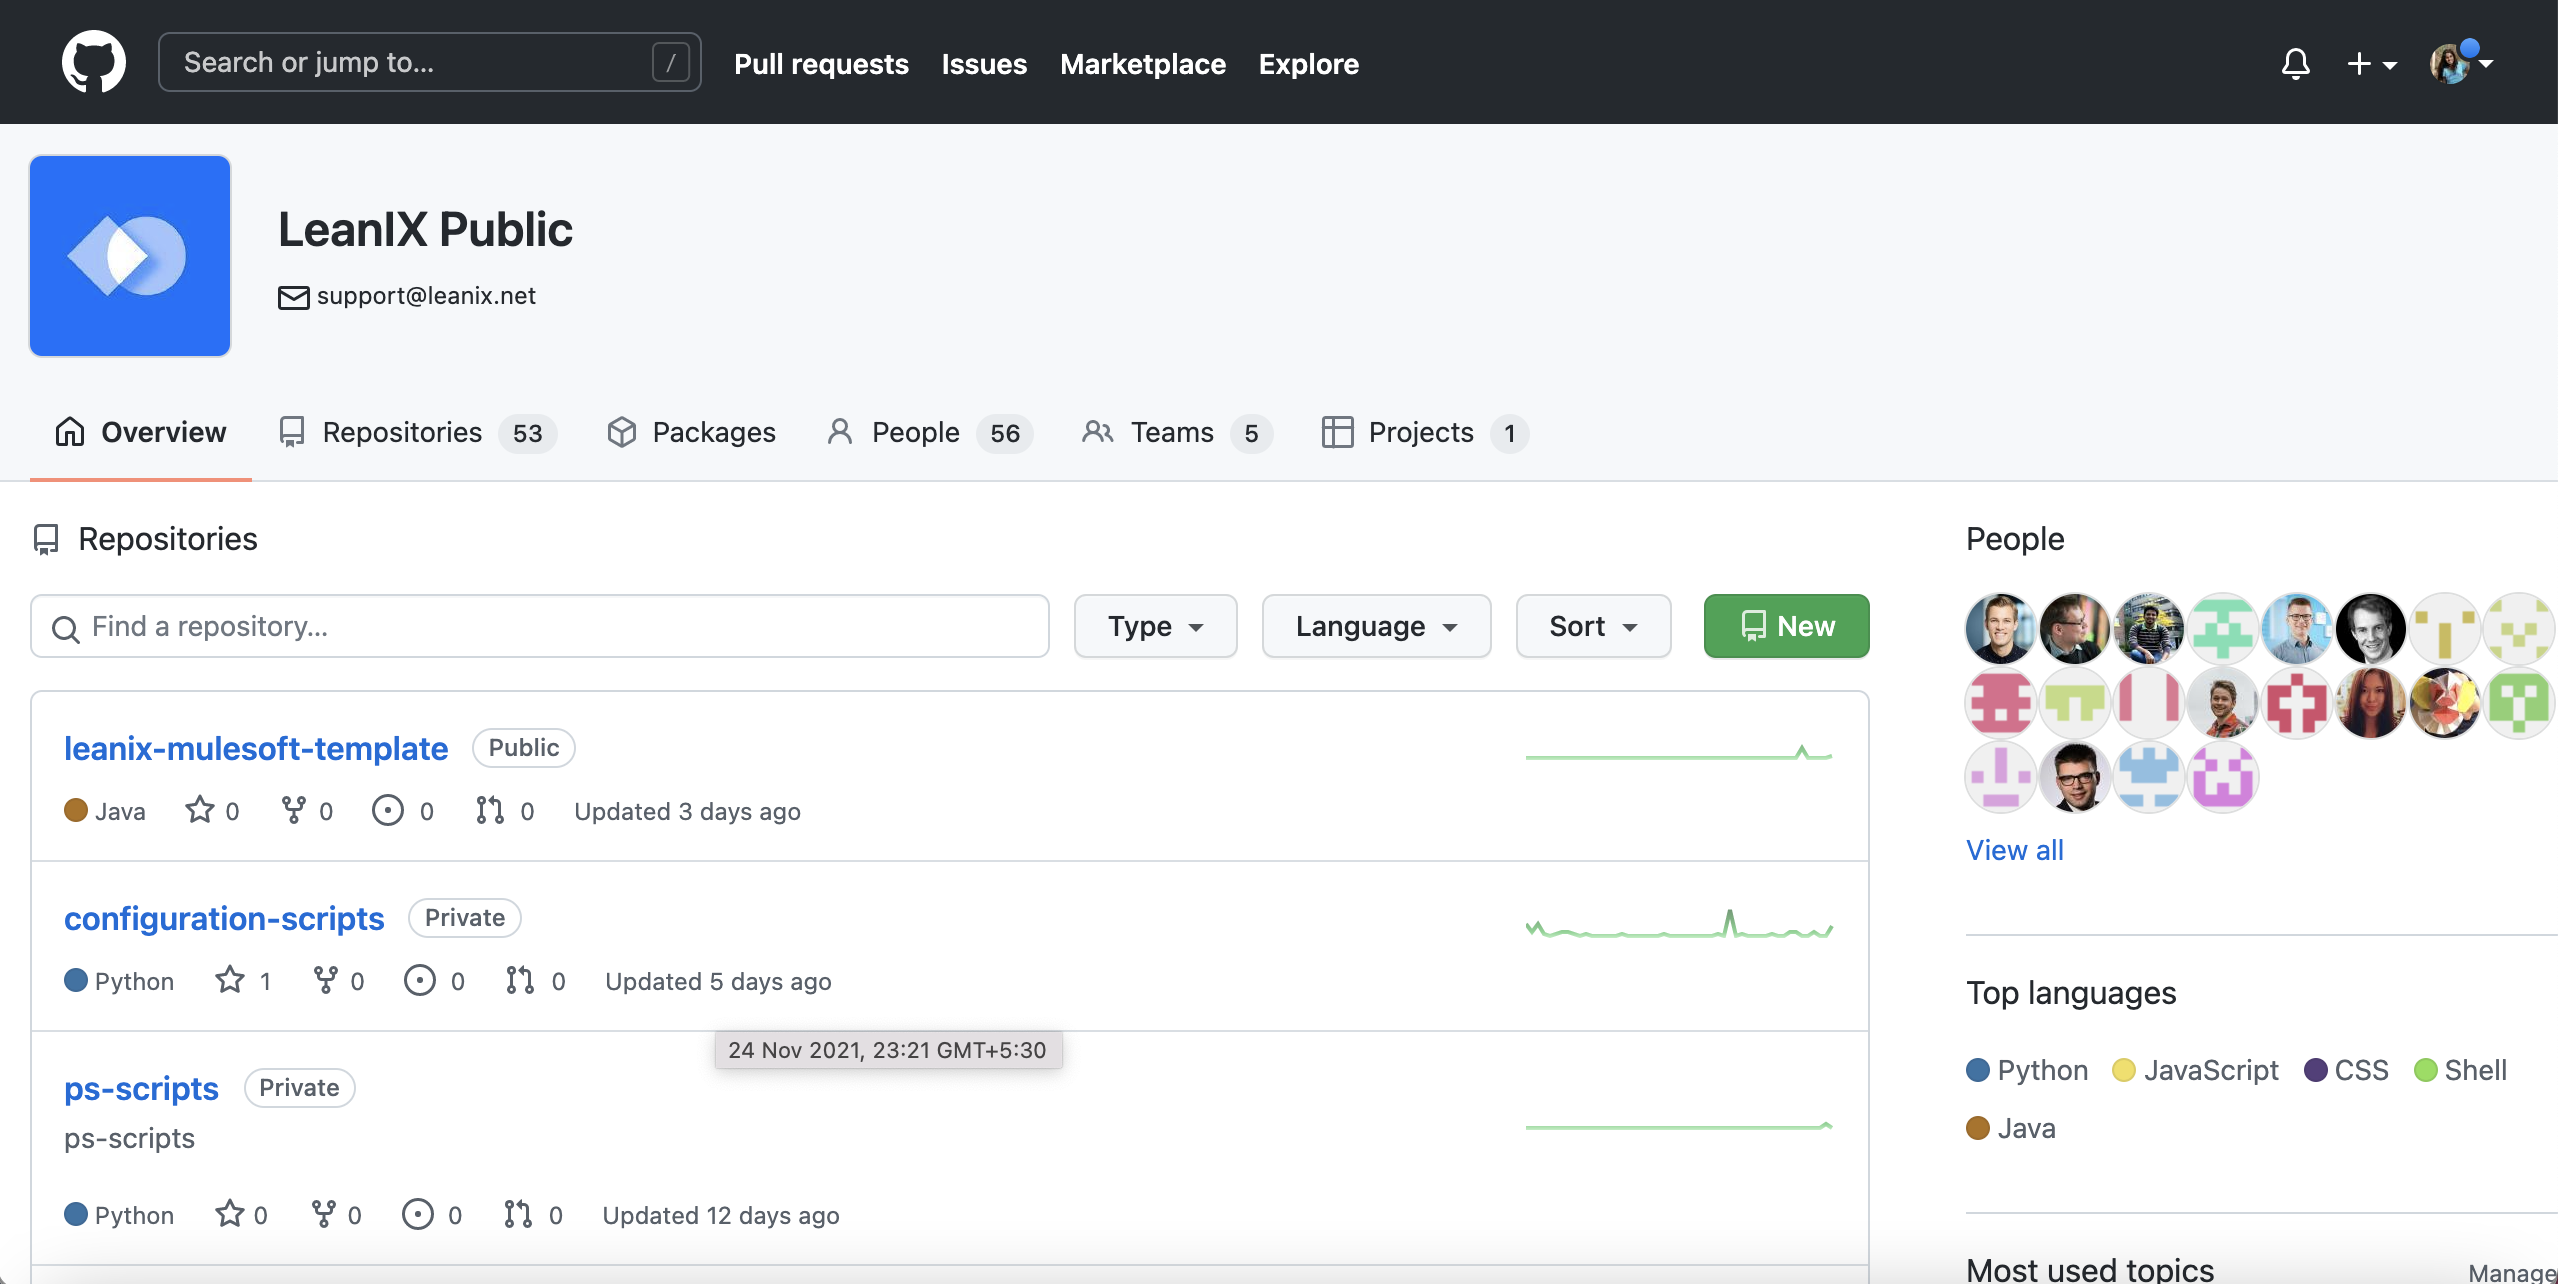Click the star icon on configuration-scripts
Image resolution: width=2558 pixels, height=1284 pixels.
[230, 980]
